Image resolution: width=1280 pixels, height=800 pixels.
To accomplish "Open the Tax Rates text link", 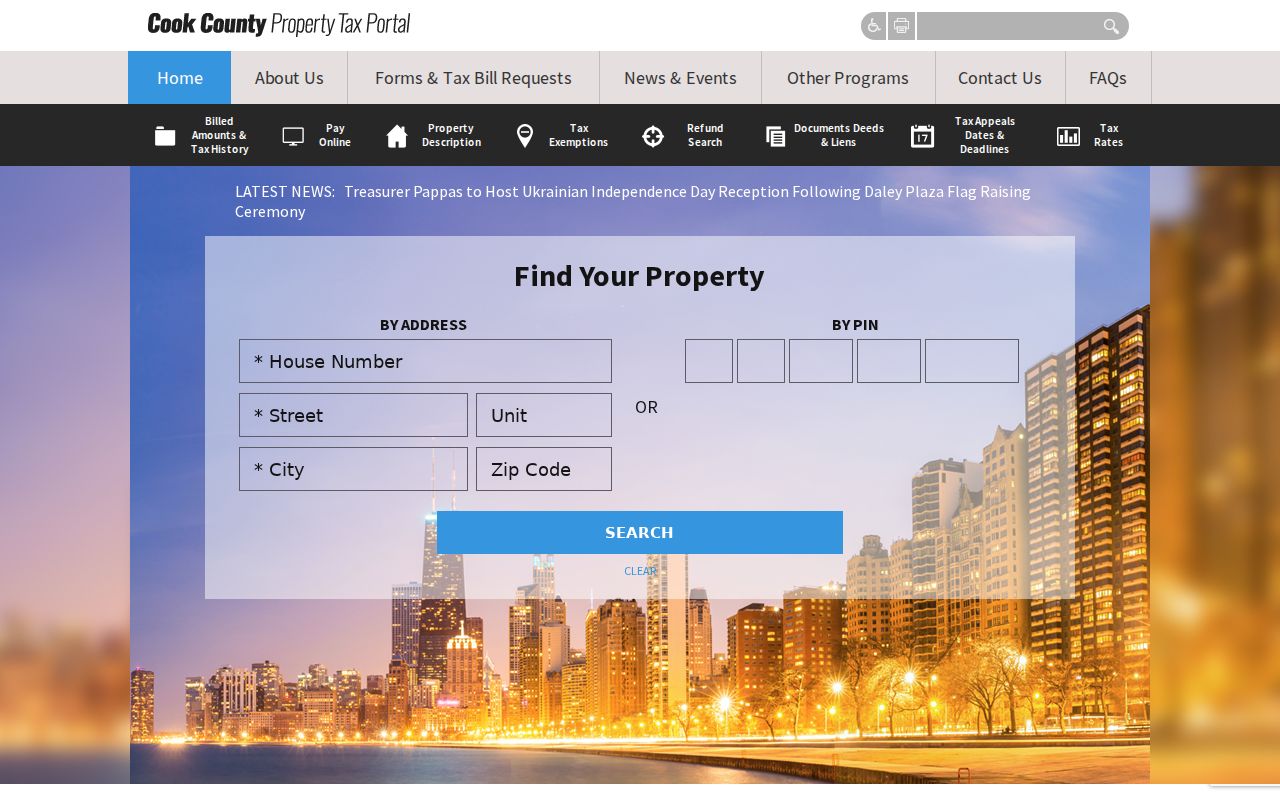I will 1108,135.
